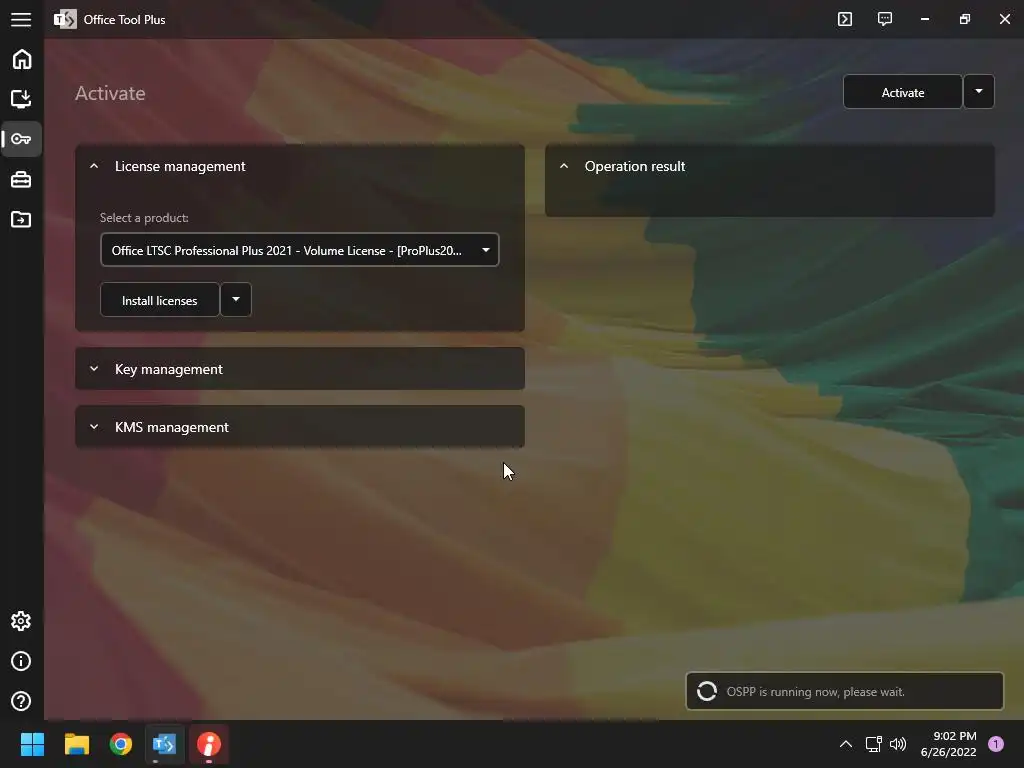The width and height of the screenshot is (1024, 768).
Task: Open the Help question mark icon
Action: pos(22,701)
